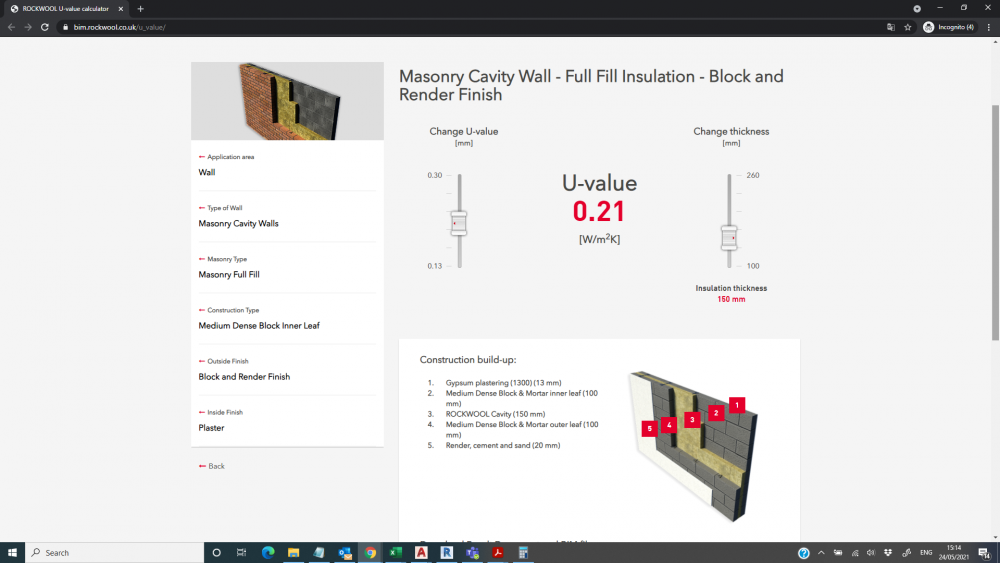Open Microsoft Teams from the taskbar
This screenshot has width=1000, height=563.
pyautogui.click(x=473, y=552)
